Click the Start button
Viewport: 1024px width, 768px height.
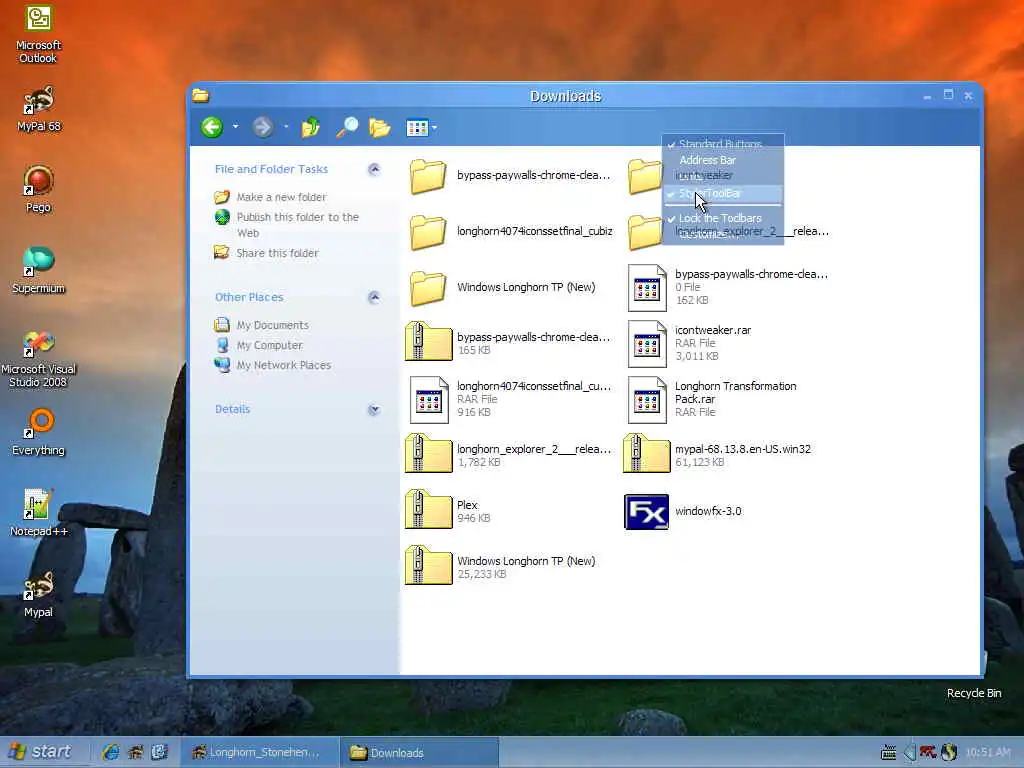coord(40,752)
